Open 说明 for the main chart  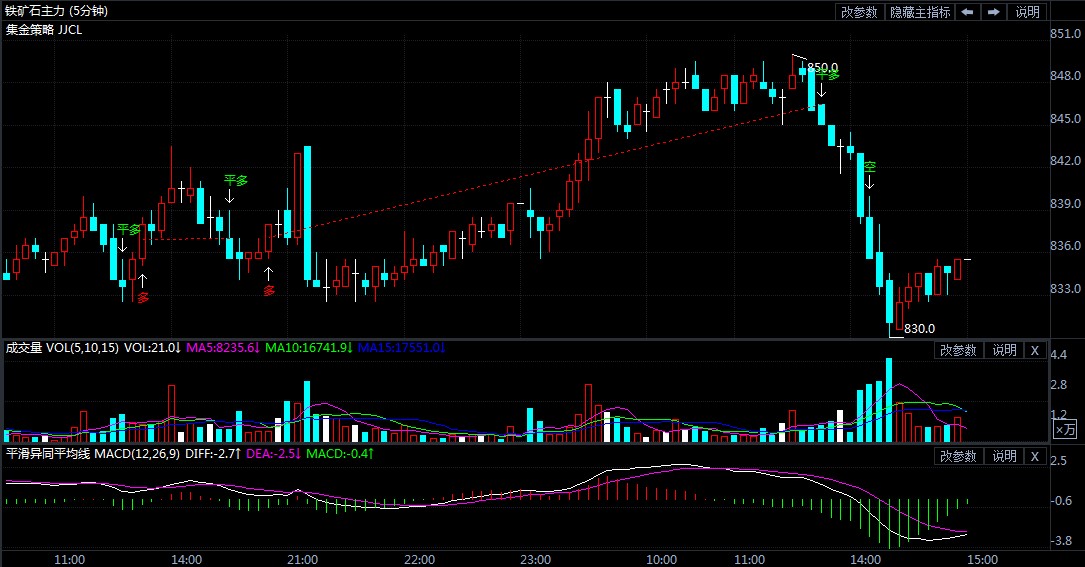click(1027, 12)
